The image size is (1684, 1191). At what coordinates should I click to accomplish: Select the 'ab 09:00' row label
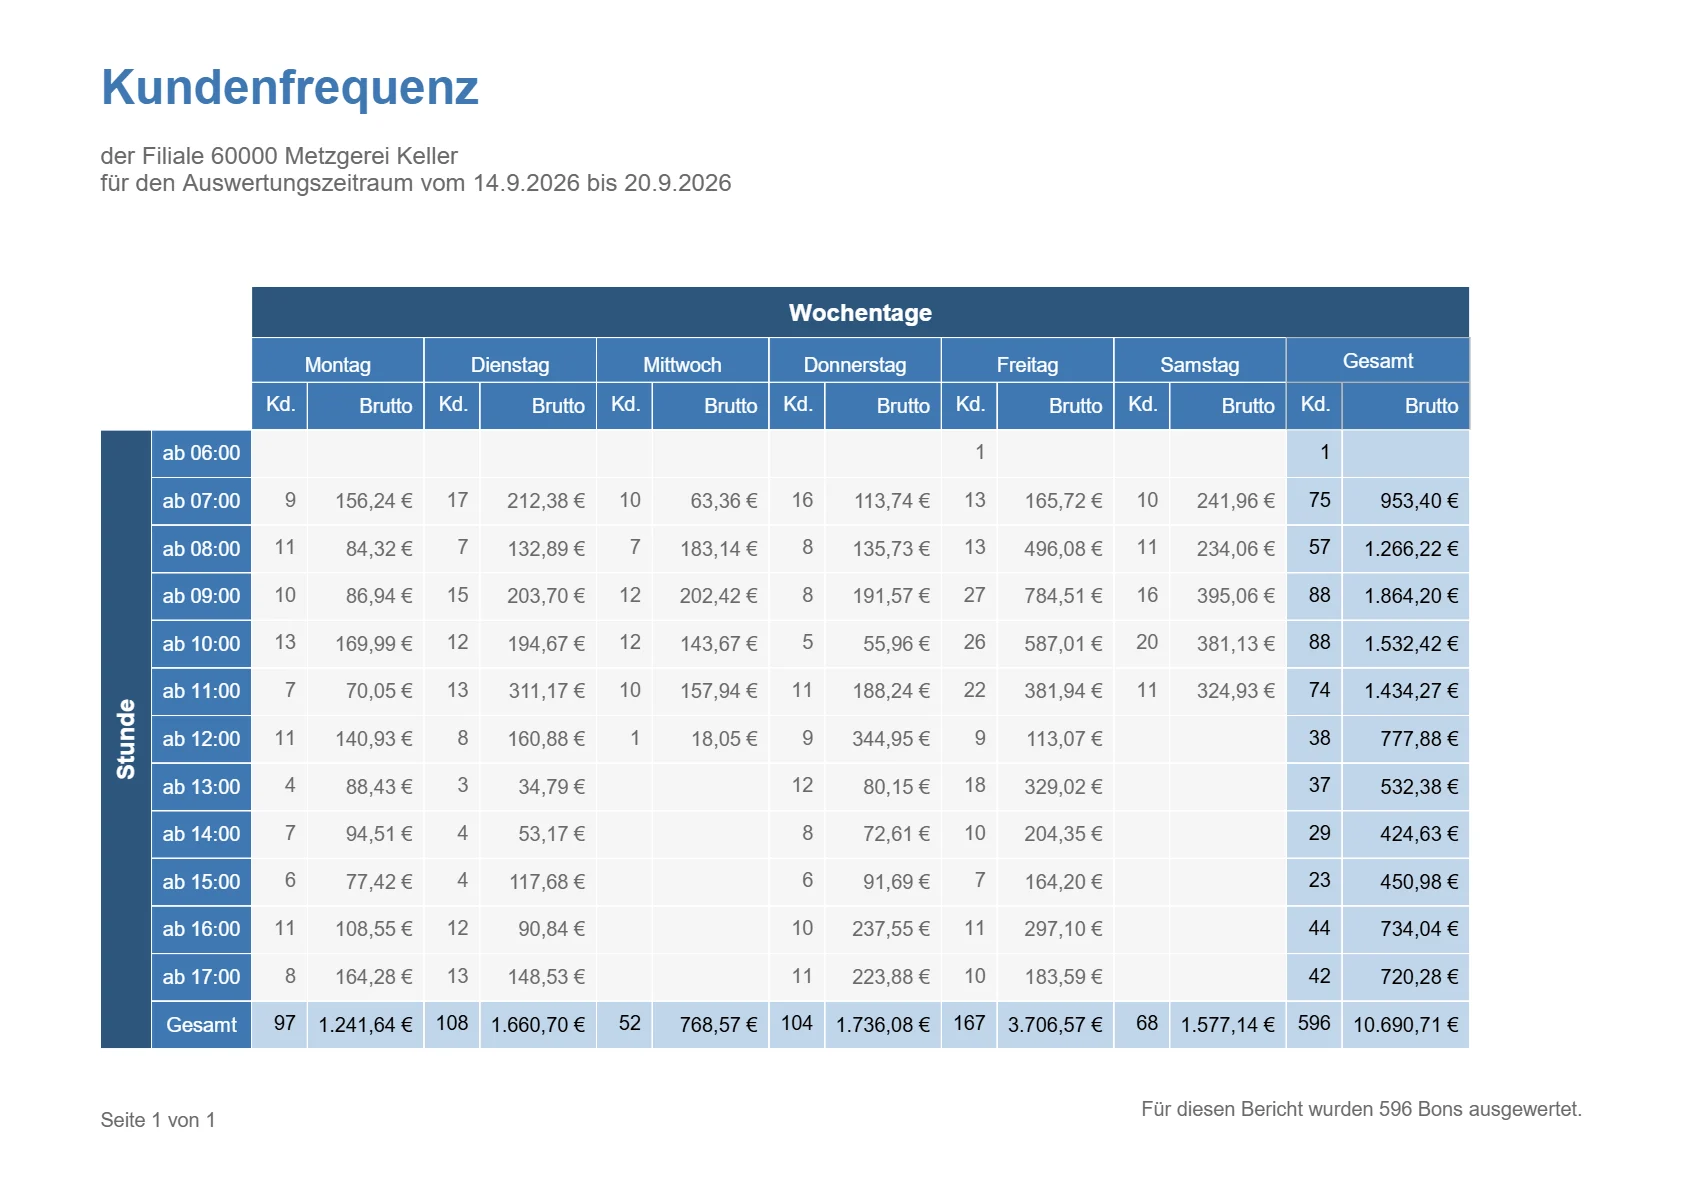click(201, 596)
